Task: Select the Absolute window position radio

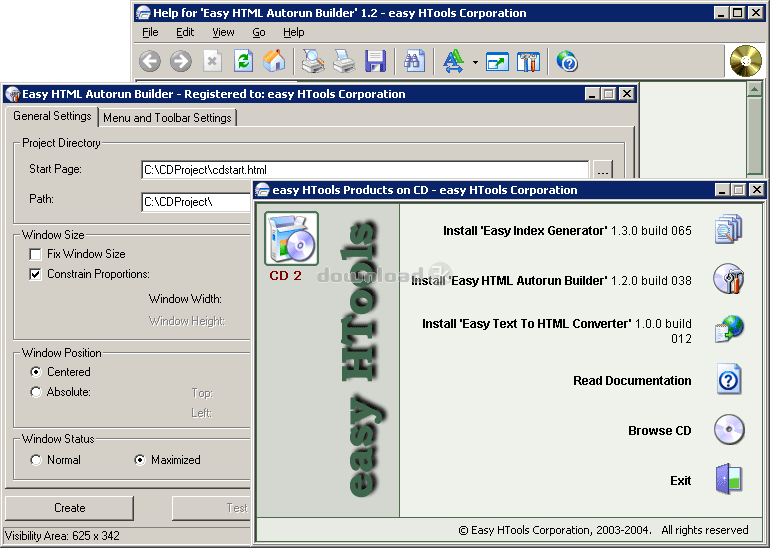Action: [35, 392]
